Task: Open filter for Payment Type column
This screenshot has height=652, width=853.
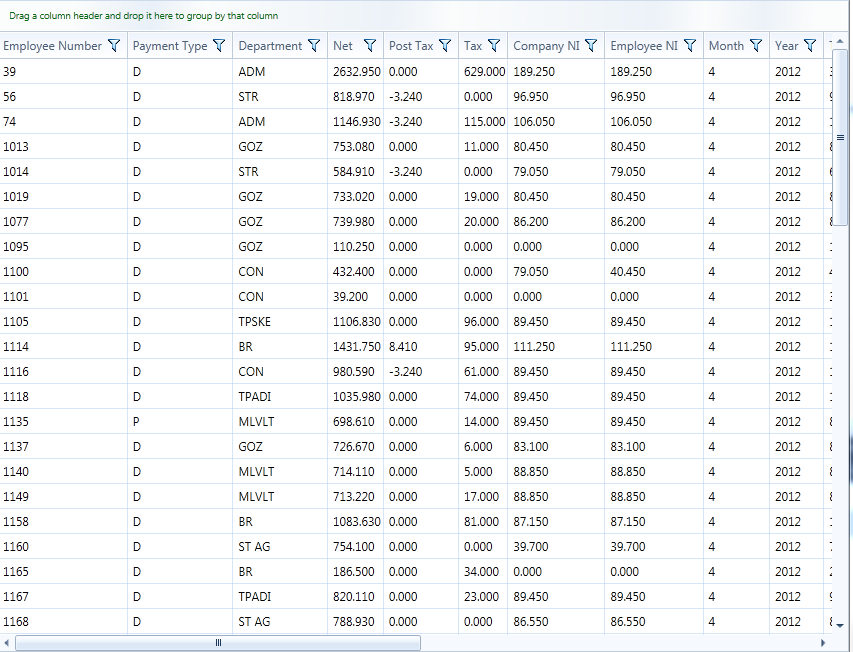Action: coord(219,46)
